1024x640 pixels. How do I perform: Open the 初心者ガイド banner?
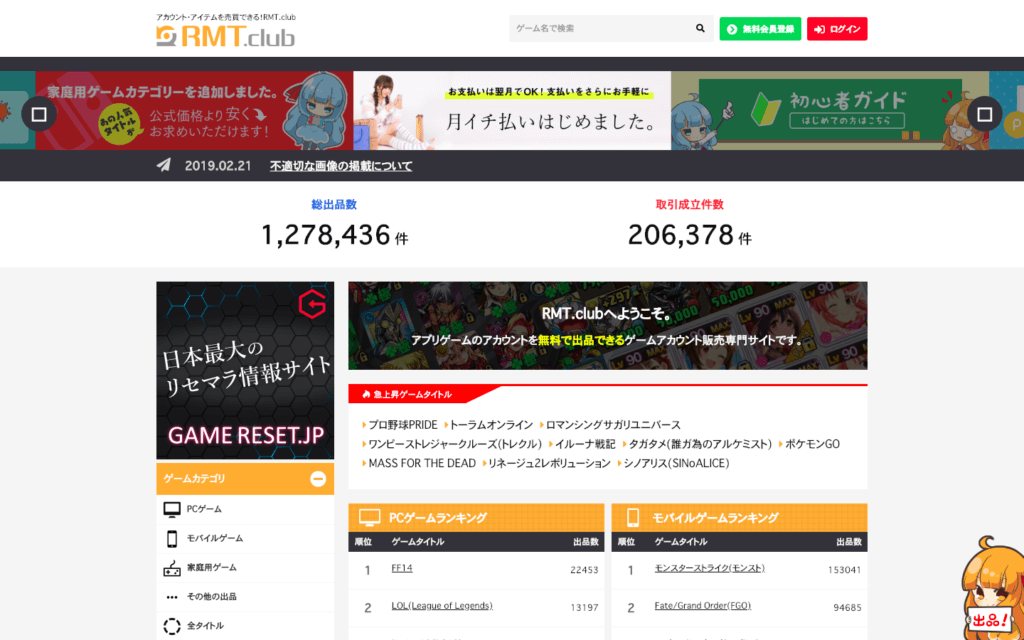[830, 110]
